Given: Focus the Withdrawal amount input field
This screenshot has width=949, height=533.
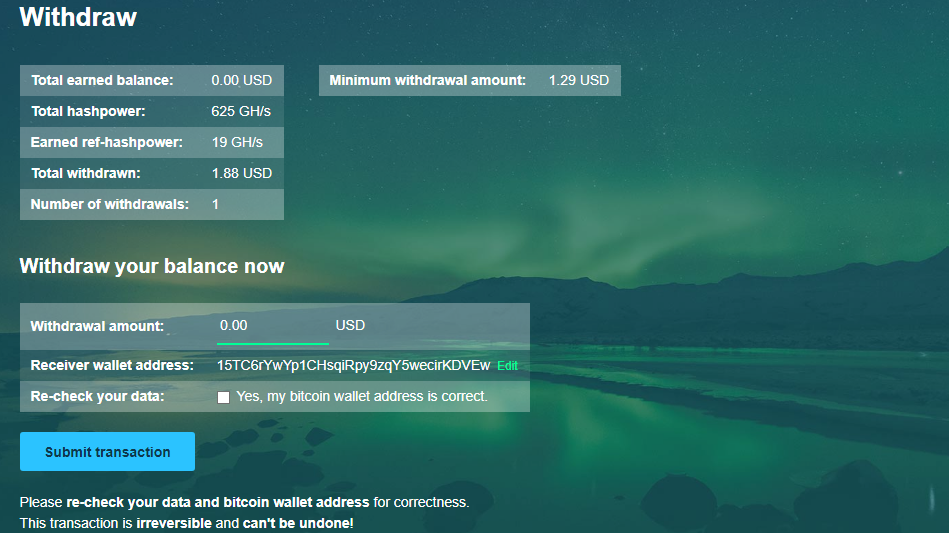Looking at the screenshot, I should click(x=272, y=326).
